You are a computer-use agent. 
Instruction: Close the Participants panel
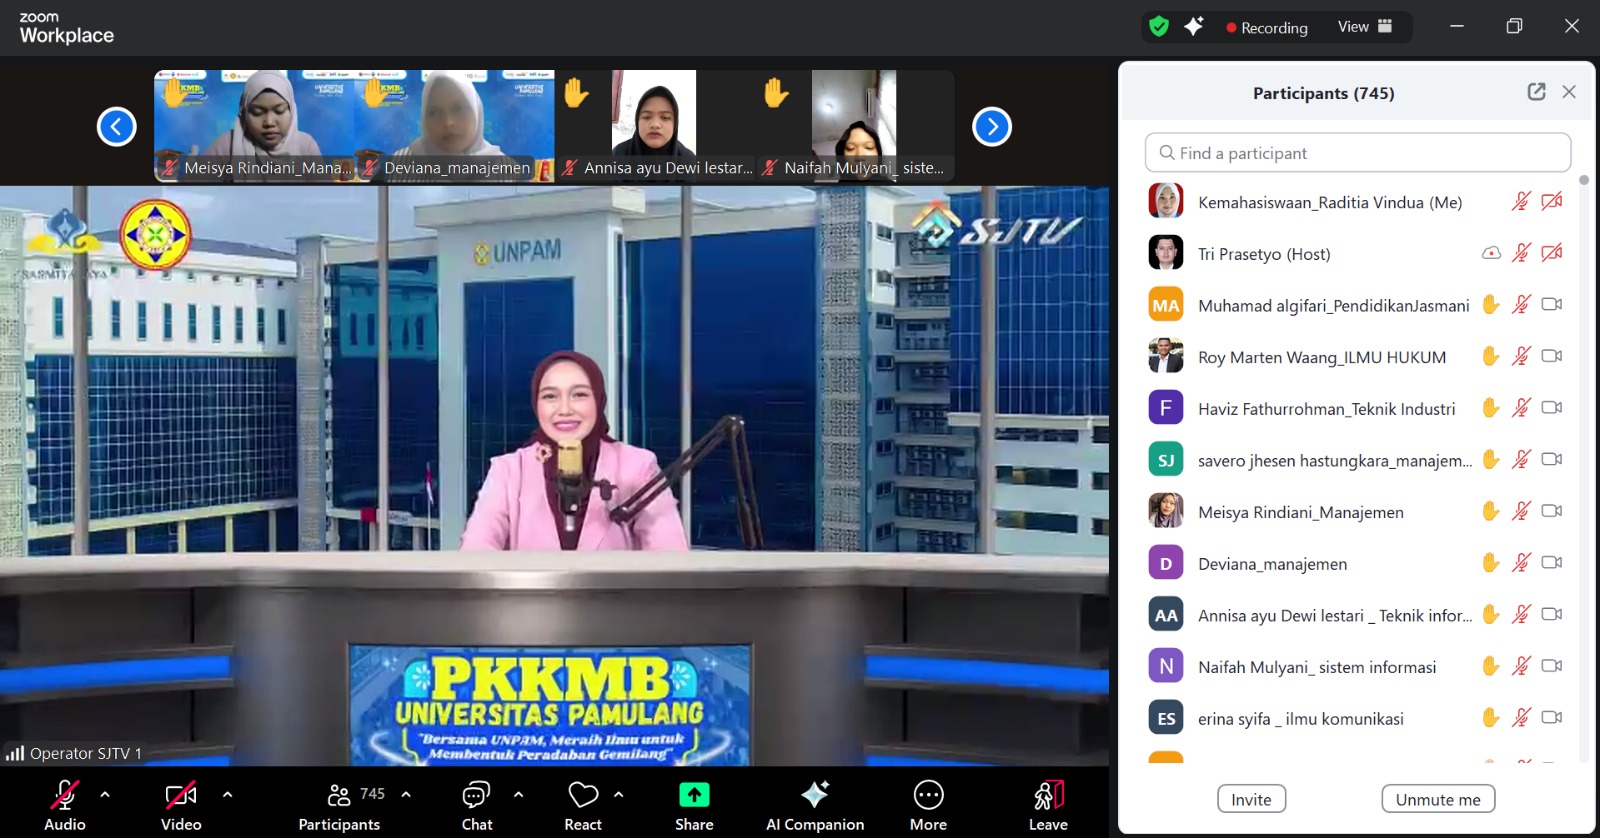tap(1569, 92)
